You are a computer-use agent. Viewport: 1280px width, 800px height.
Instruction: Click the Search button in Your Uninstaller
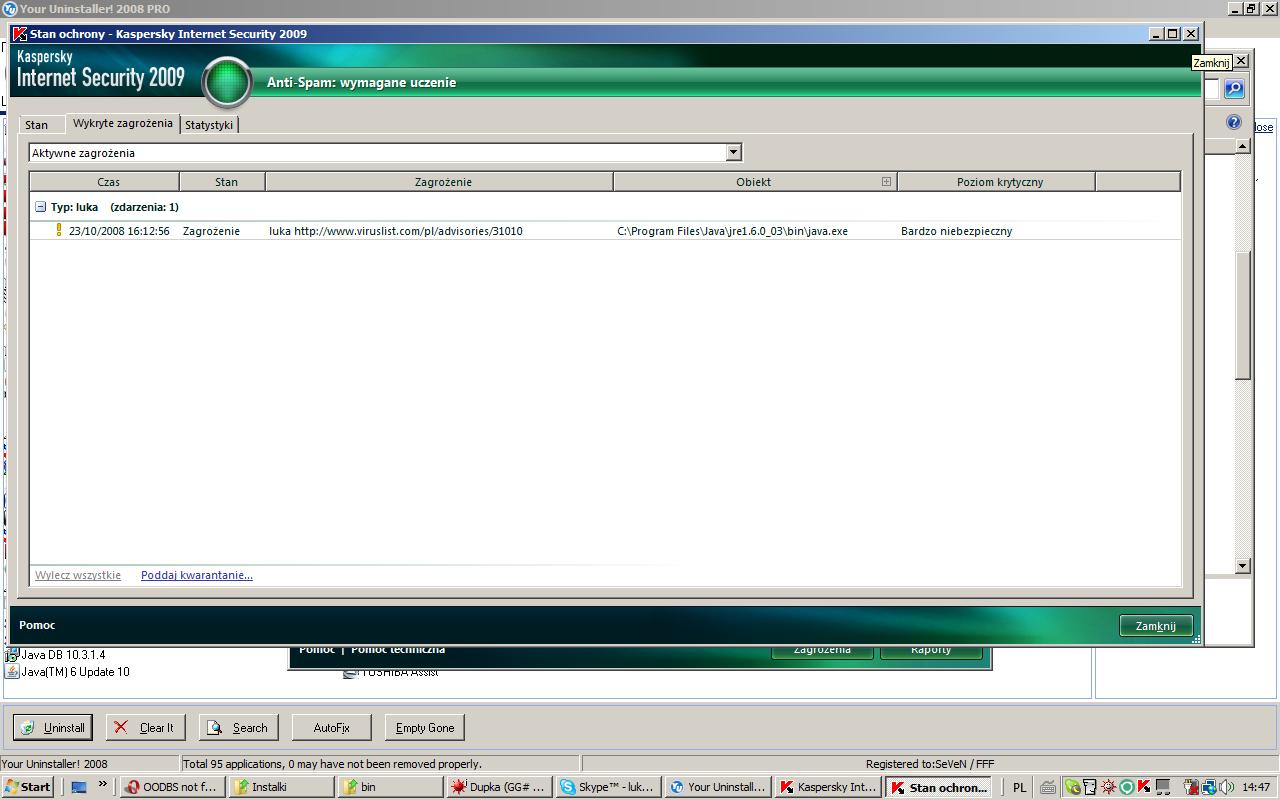pos(239,728)
